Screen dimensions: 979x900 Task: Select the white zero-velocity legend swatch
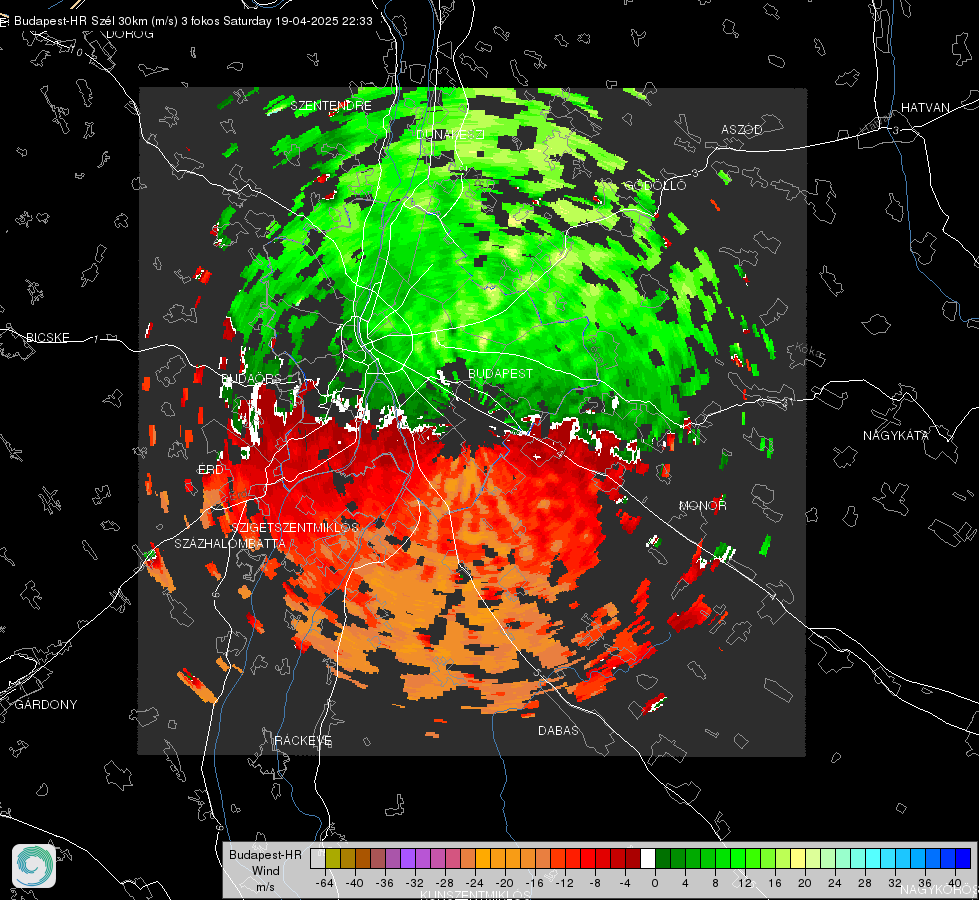pos(647,858)
